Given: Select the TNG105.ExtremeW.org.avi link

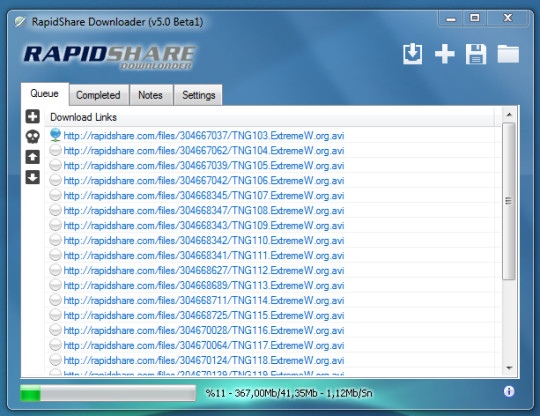Looking at the screenshot, I should 204,166.
